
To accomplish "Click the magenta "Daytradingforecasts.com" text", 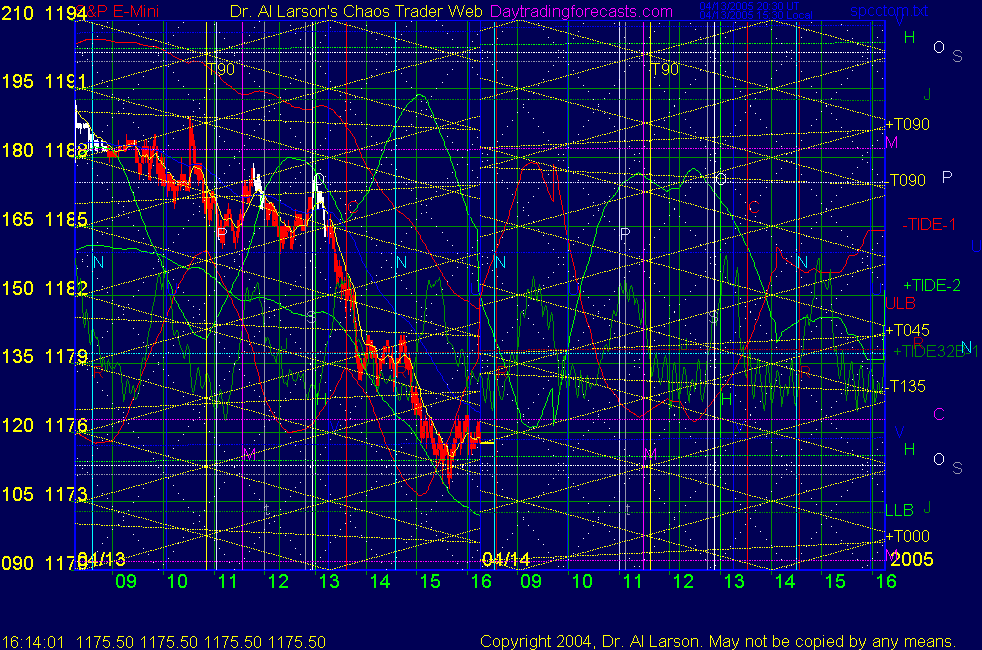I will pyautogui.click(x=581, y=11).
